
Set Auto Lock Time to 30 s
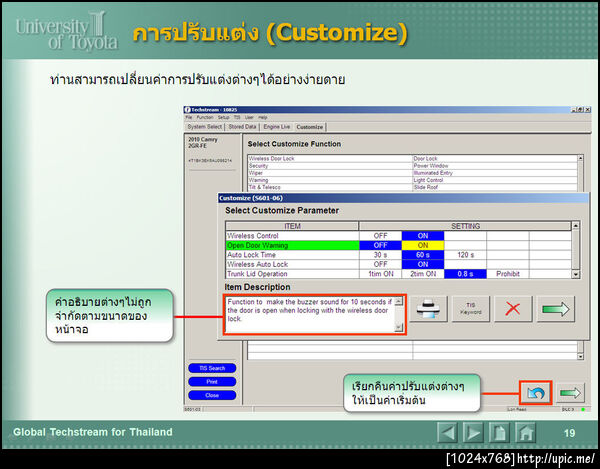click(380, 255)
